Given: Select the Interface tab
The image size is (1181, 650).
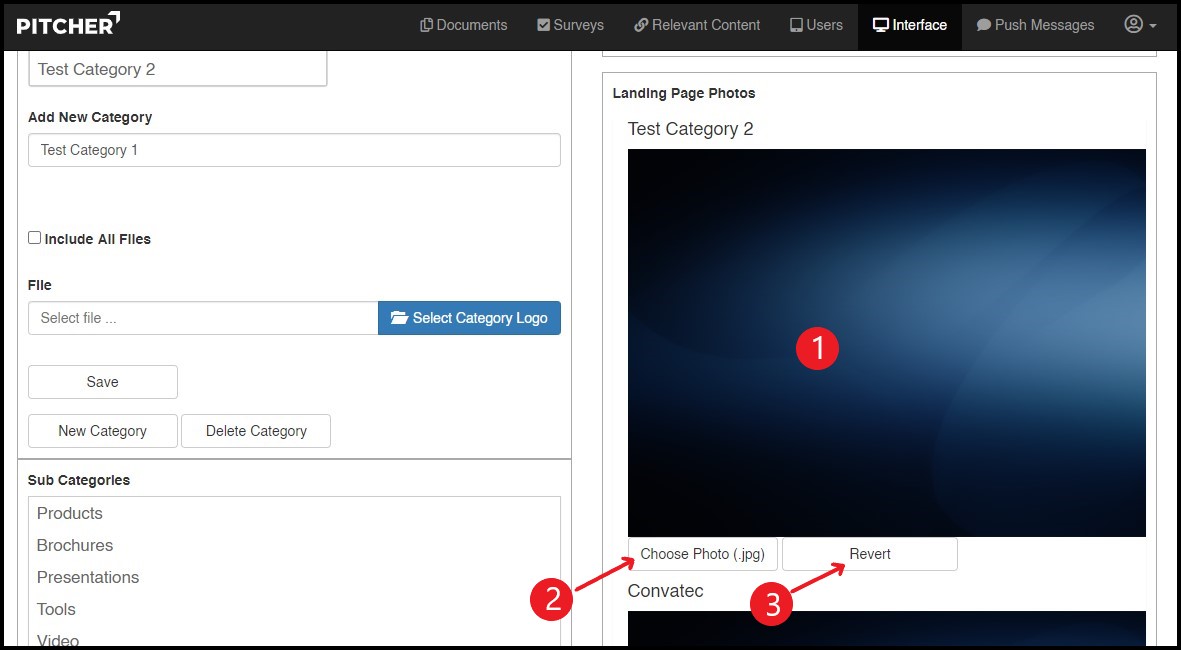Looking at the screenshot, I should (x=909, y=25).
